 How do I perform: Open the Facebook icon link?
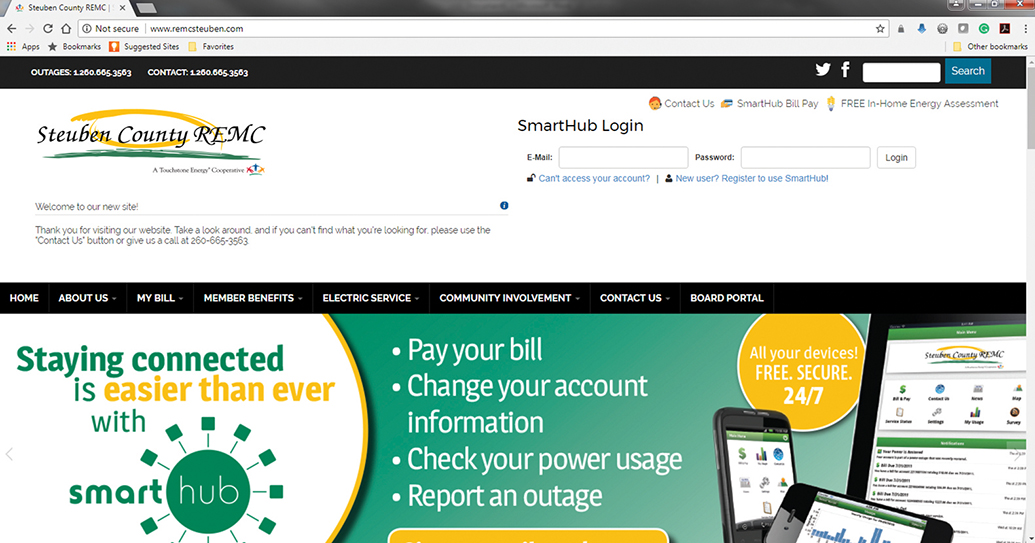(x=845, y=70)
